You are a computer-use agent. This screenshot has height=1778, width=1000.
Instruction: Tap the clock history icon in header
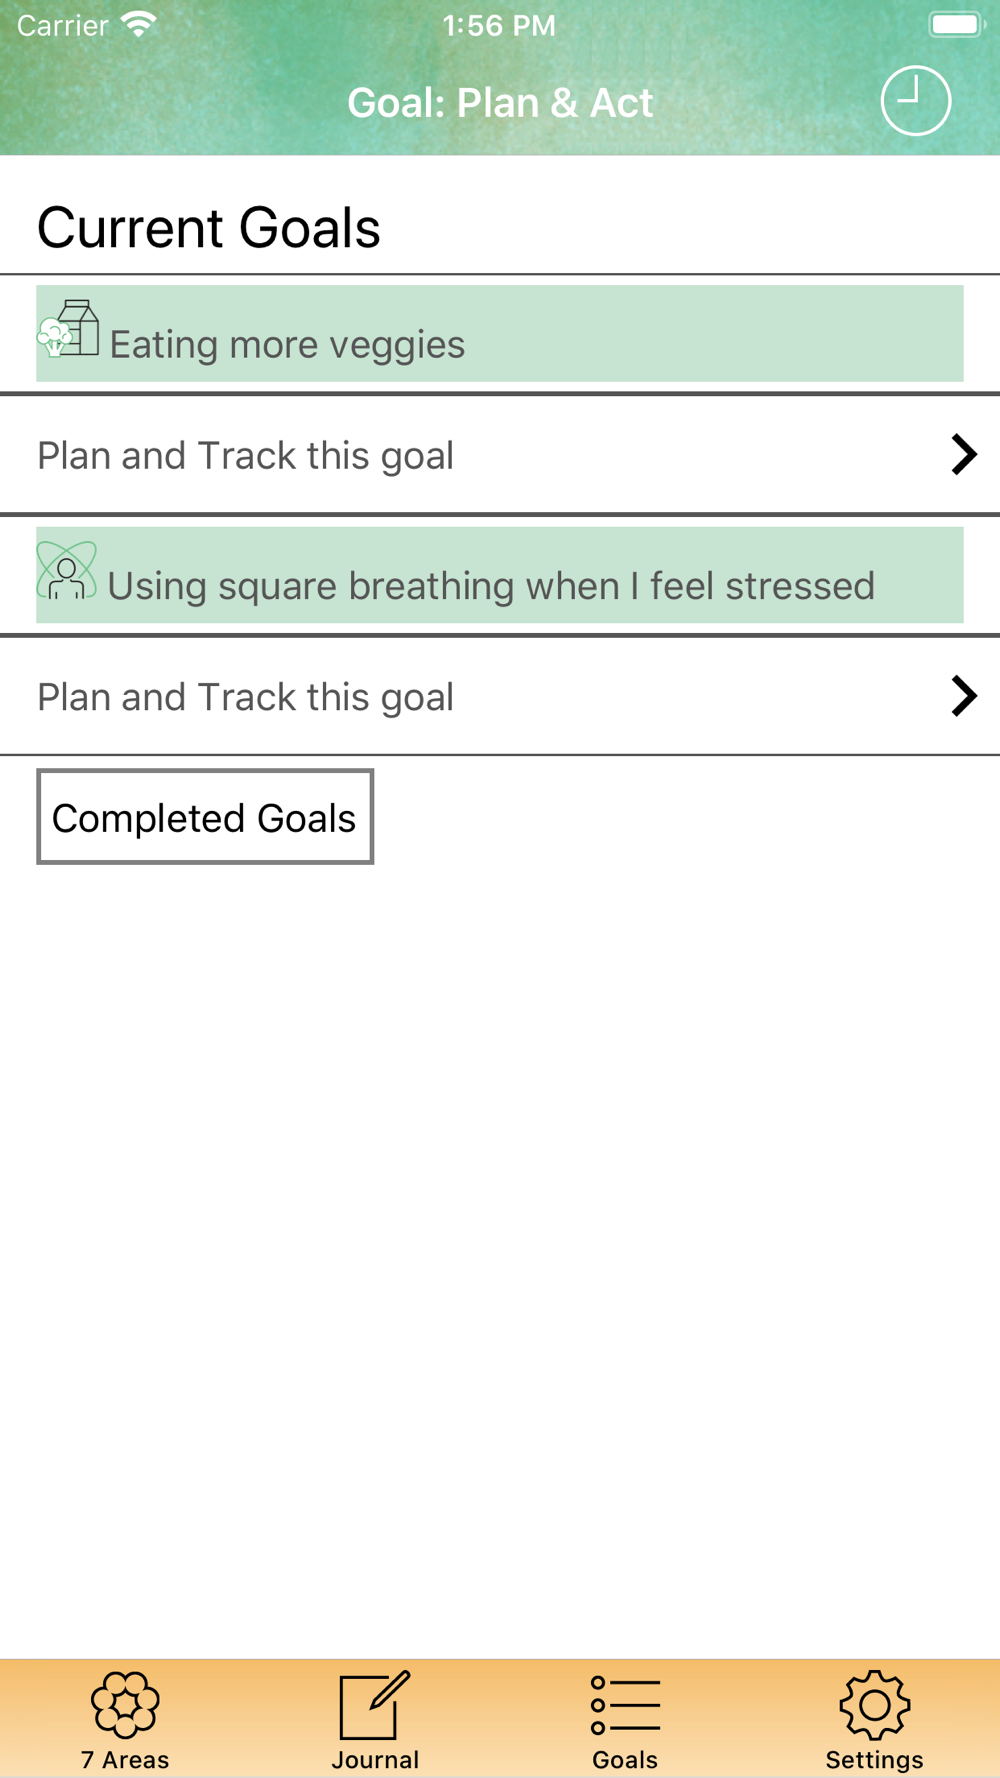coord(915,101)
